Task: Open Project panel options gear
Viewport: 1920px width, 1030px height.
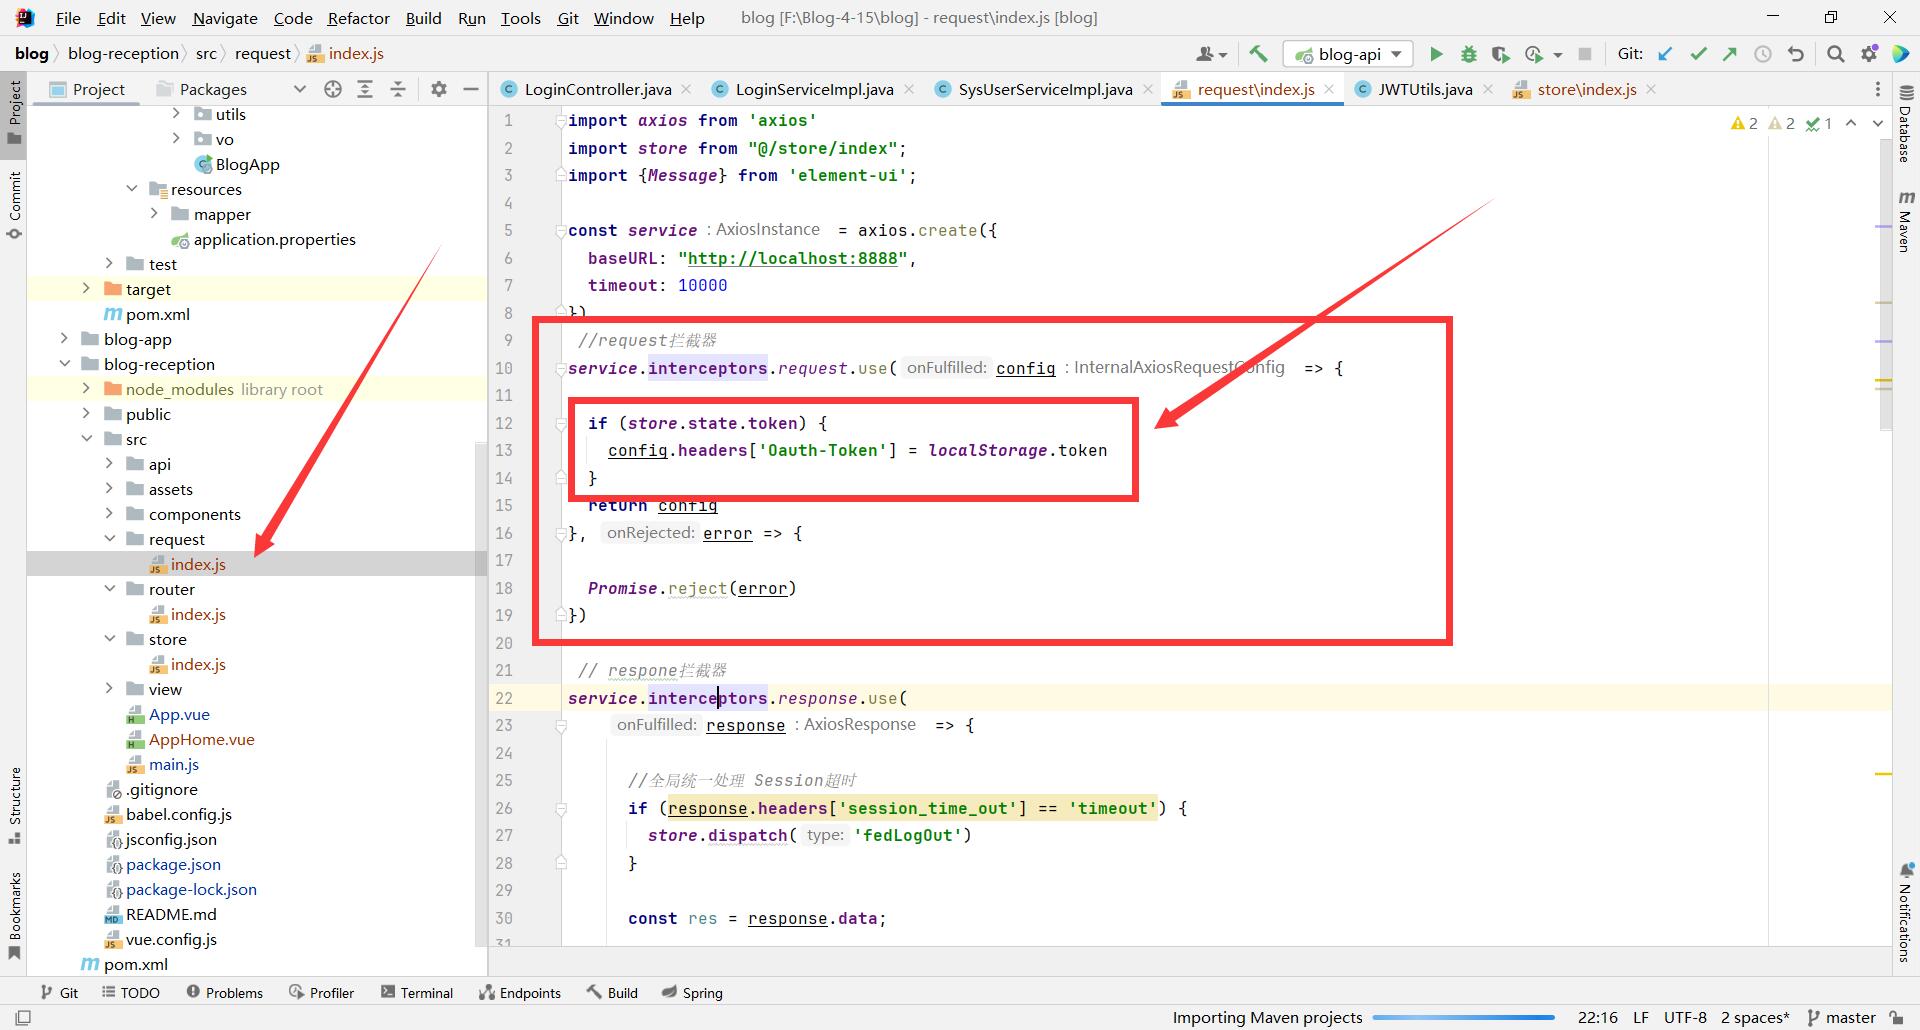Action: click(438, 89)
